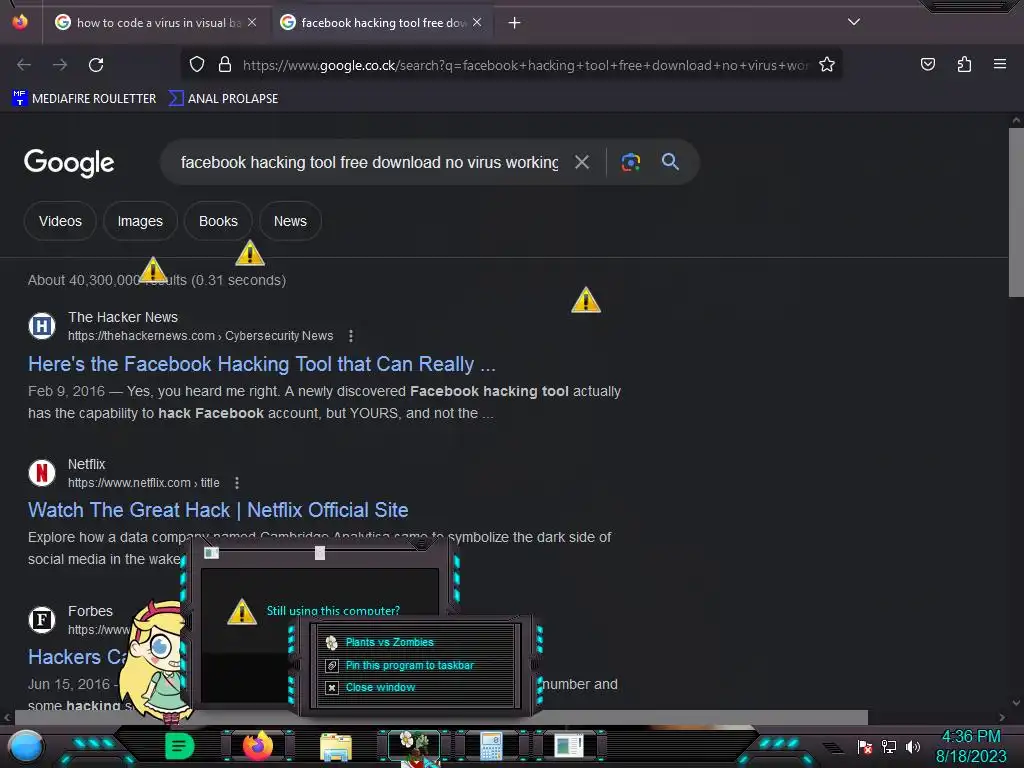Filter results by Videos
This screenshot has width=1024, height=768.
pos(60,221)
